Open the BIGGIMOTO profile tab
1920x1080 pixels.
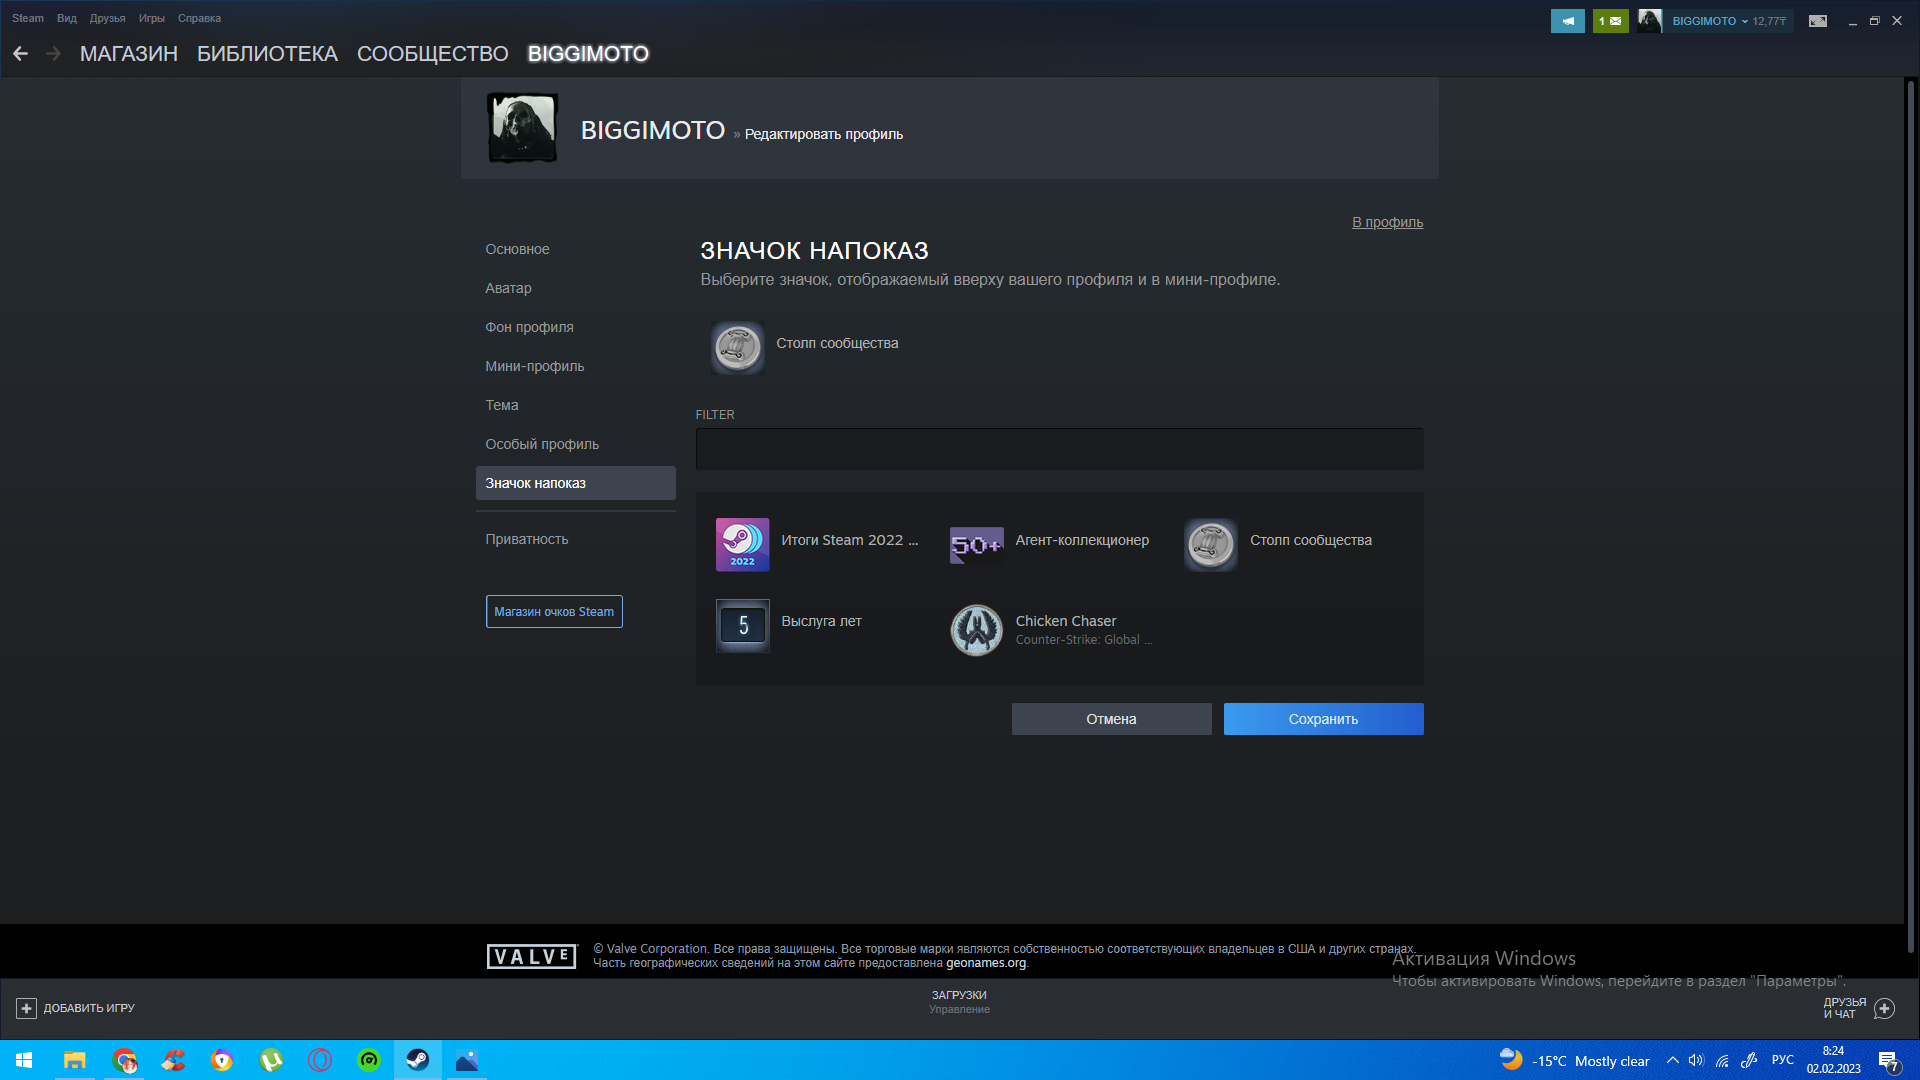[588, 54]
